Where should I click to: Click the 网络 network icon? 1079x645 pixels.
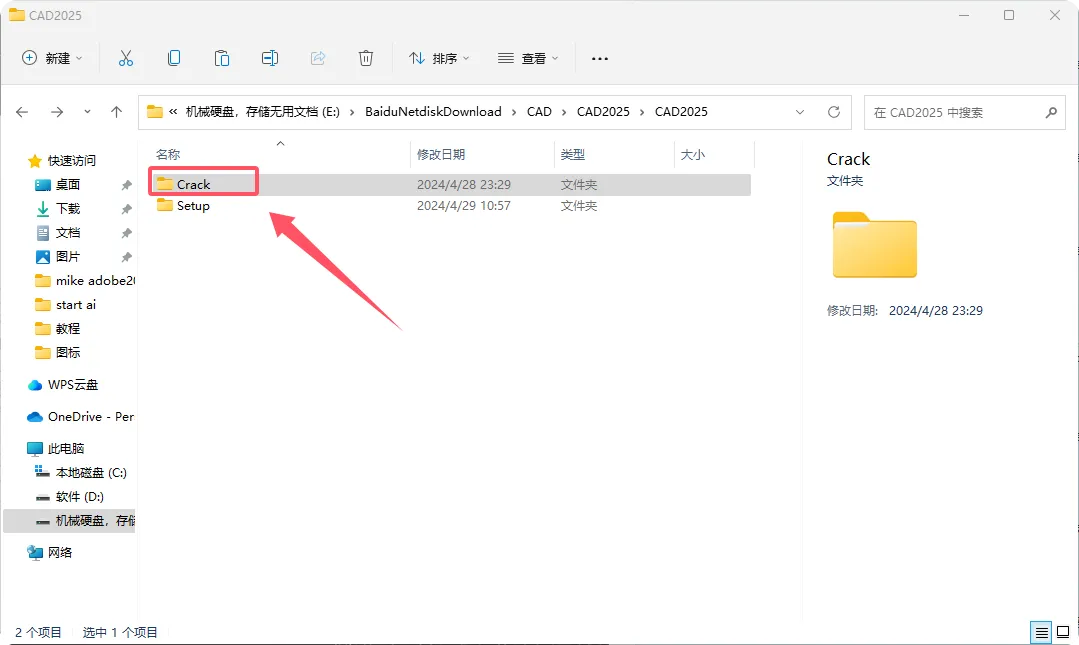click(x=34, y=552)
